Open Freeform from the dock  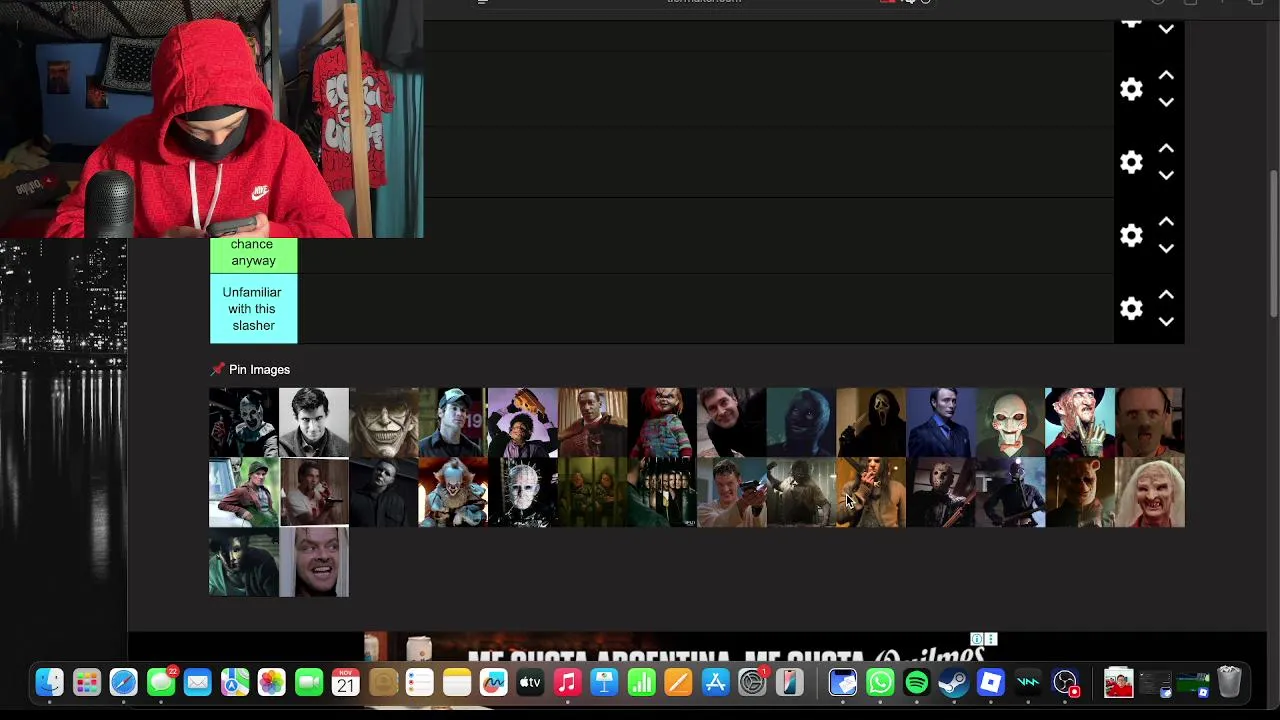(x=493, y=683)
